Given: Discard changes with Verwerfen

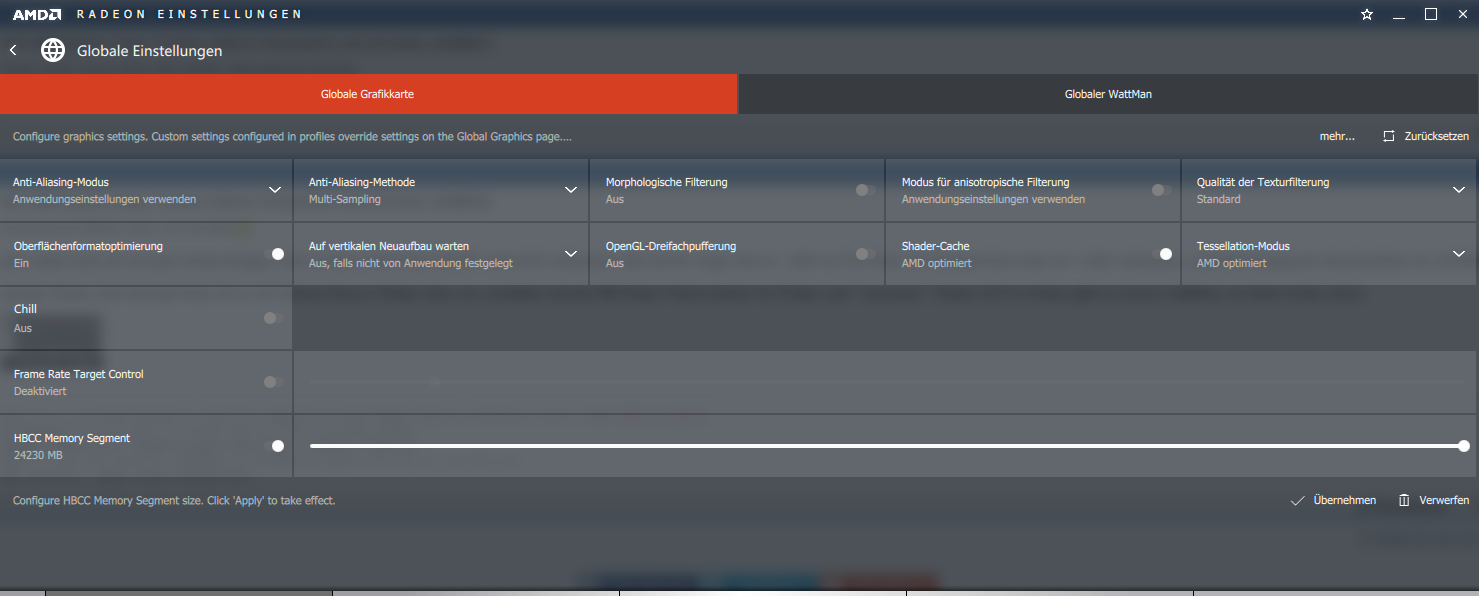Looking at the screenshot, I should pos(1444,500).
